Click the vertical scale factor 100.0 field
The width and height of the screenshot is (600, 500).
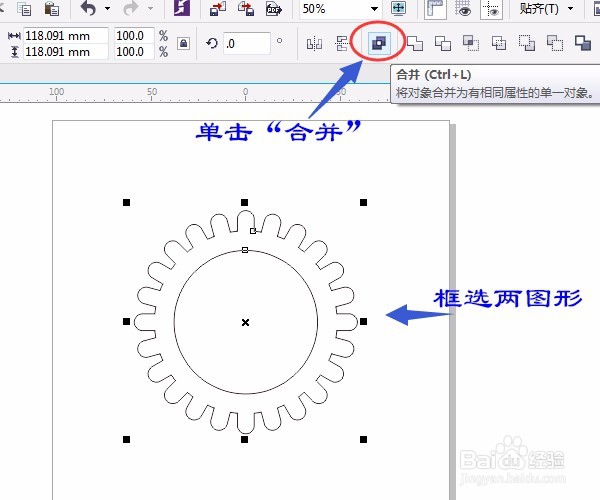[x=134, y=52]
